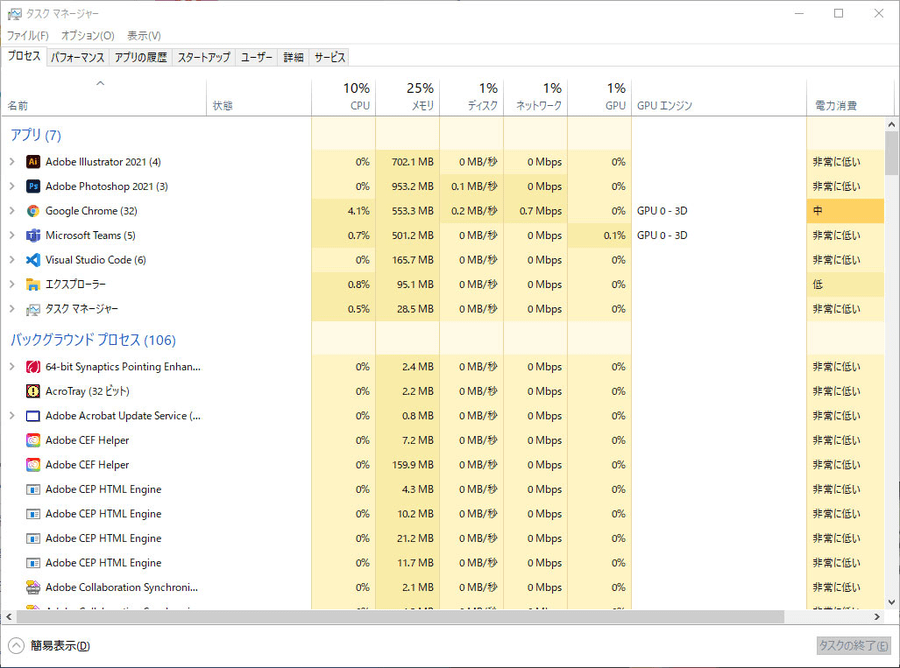Expand the Microsoft Teams process group

tap(12, 235)
